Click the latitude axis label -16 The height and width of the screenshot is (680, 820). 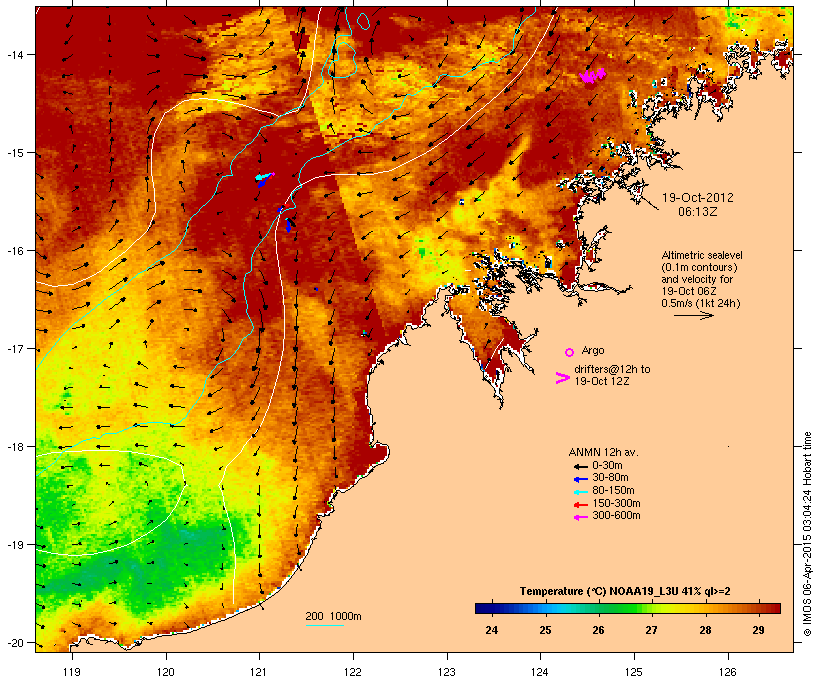pos(15,251)
